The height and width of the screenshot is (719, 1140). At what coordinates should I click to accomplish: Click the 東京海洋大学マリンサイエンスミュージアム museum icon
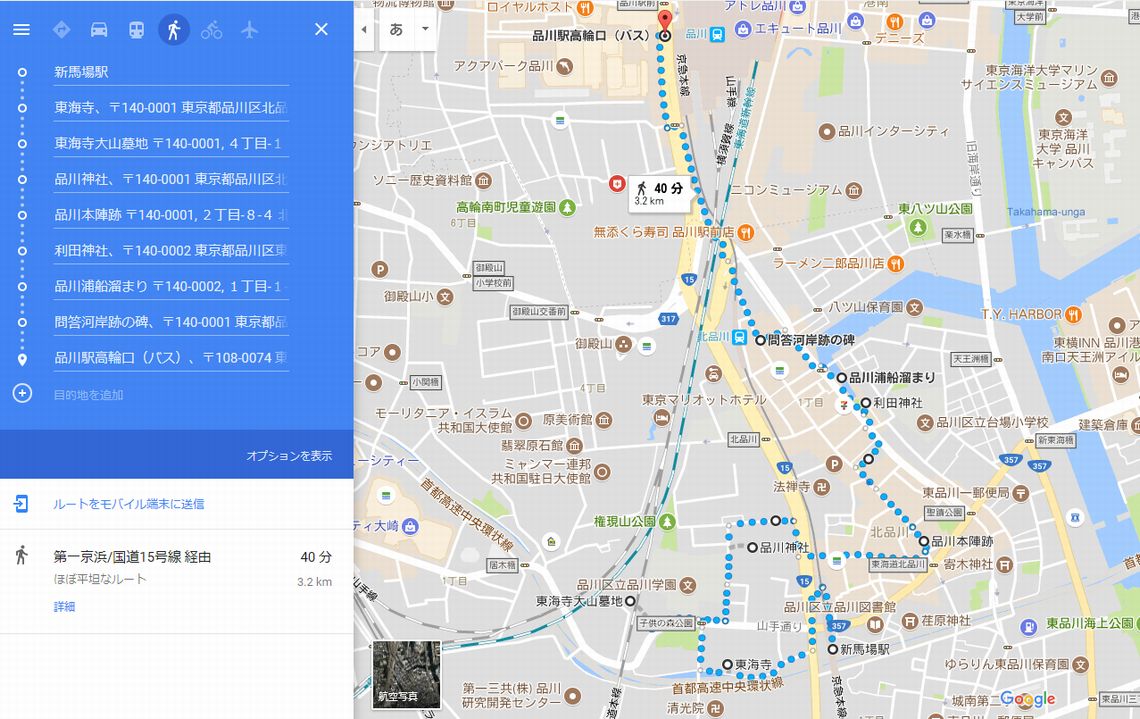[x=1109, y=77]
